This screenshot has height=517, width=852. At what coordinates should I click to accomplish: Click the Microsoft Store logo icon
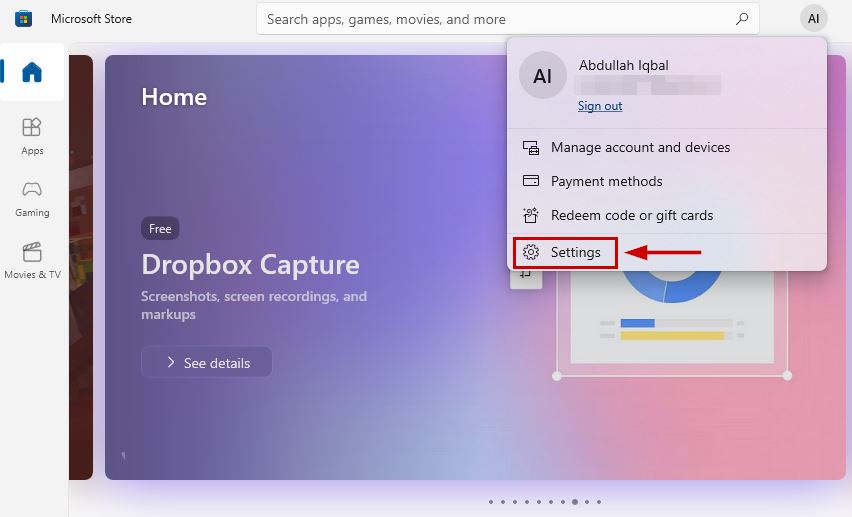[23, 19]
